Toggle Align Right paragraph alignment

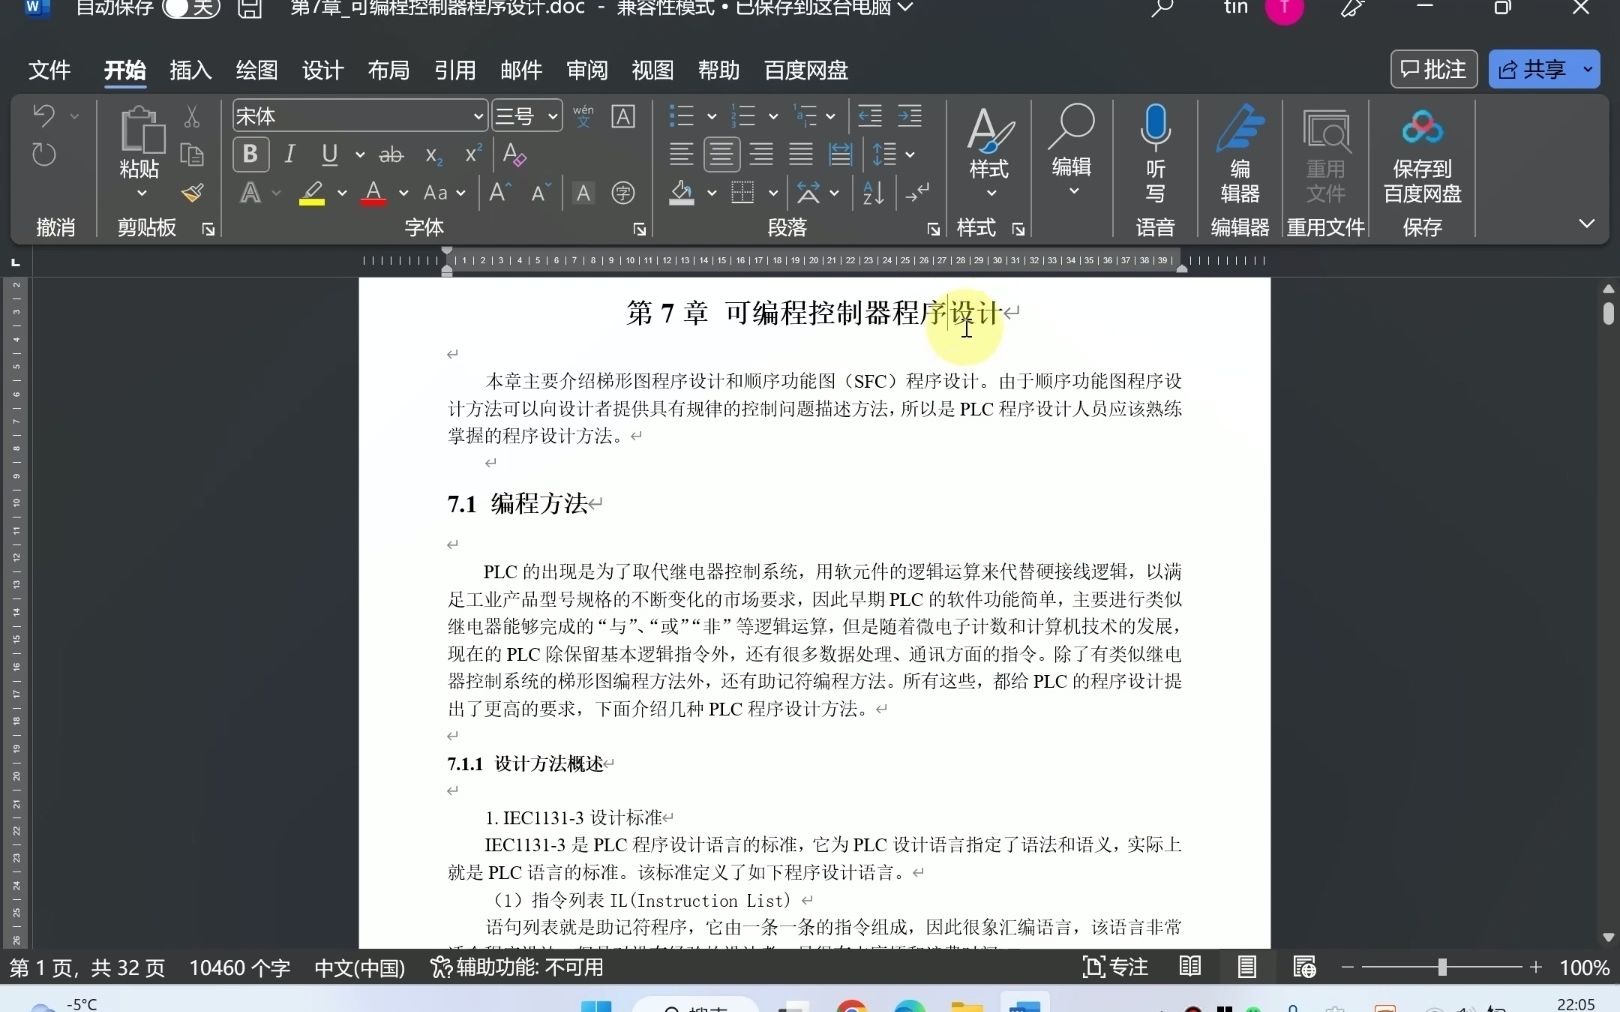[x=761, y=154]
